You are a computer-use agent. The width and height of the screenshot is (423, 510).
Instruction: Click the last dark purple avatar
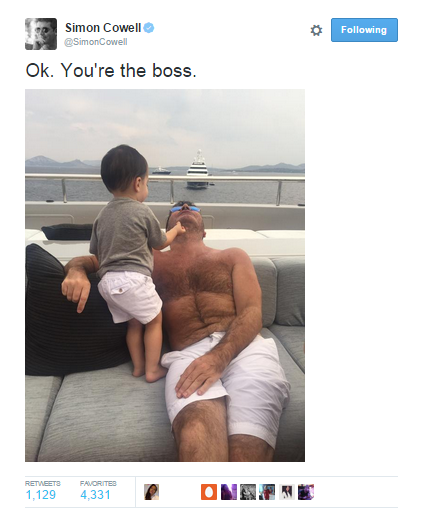[306, 492]
